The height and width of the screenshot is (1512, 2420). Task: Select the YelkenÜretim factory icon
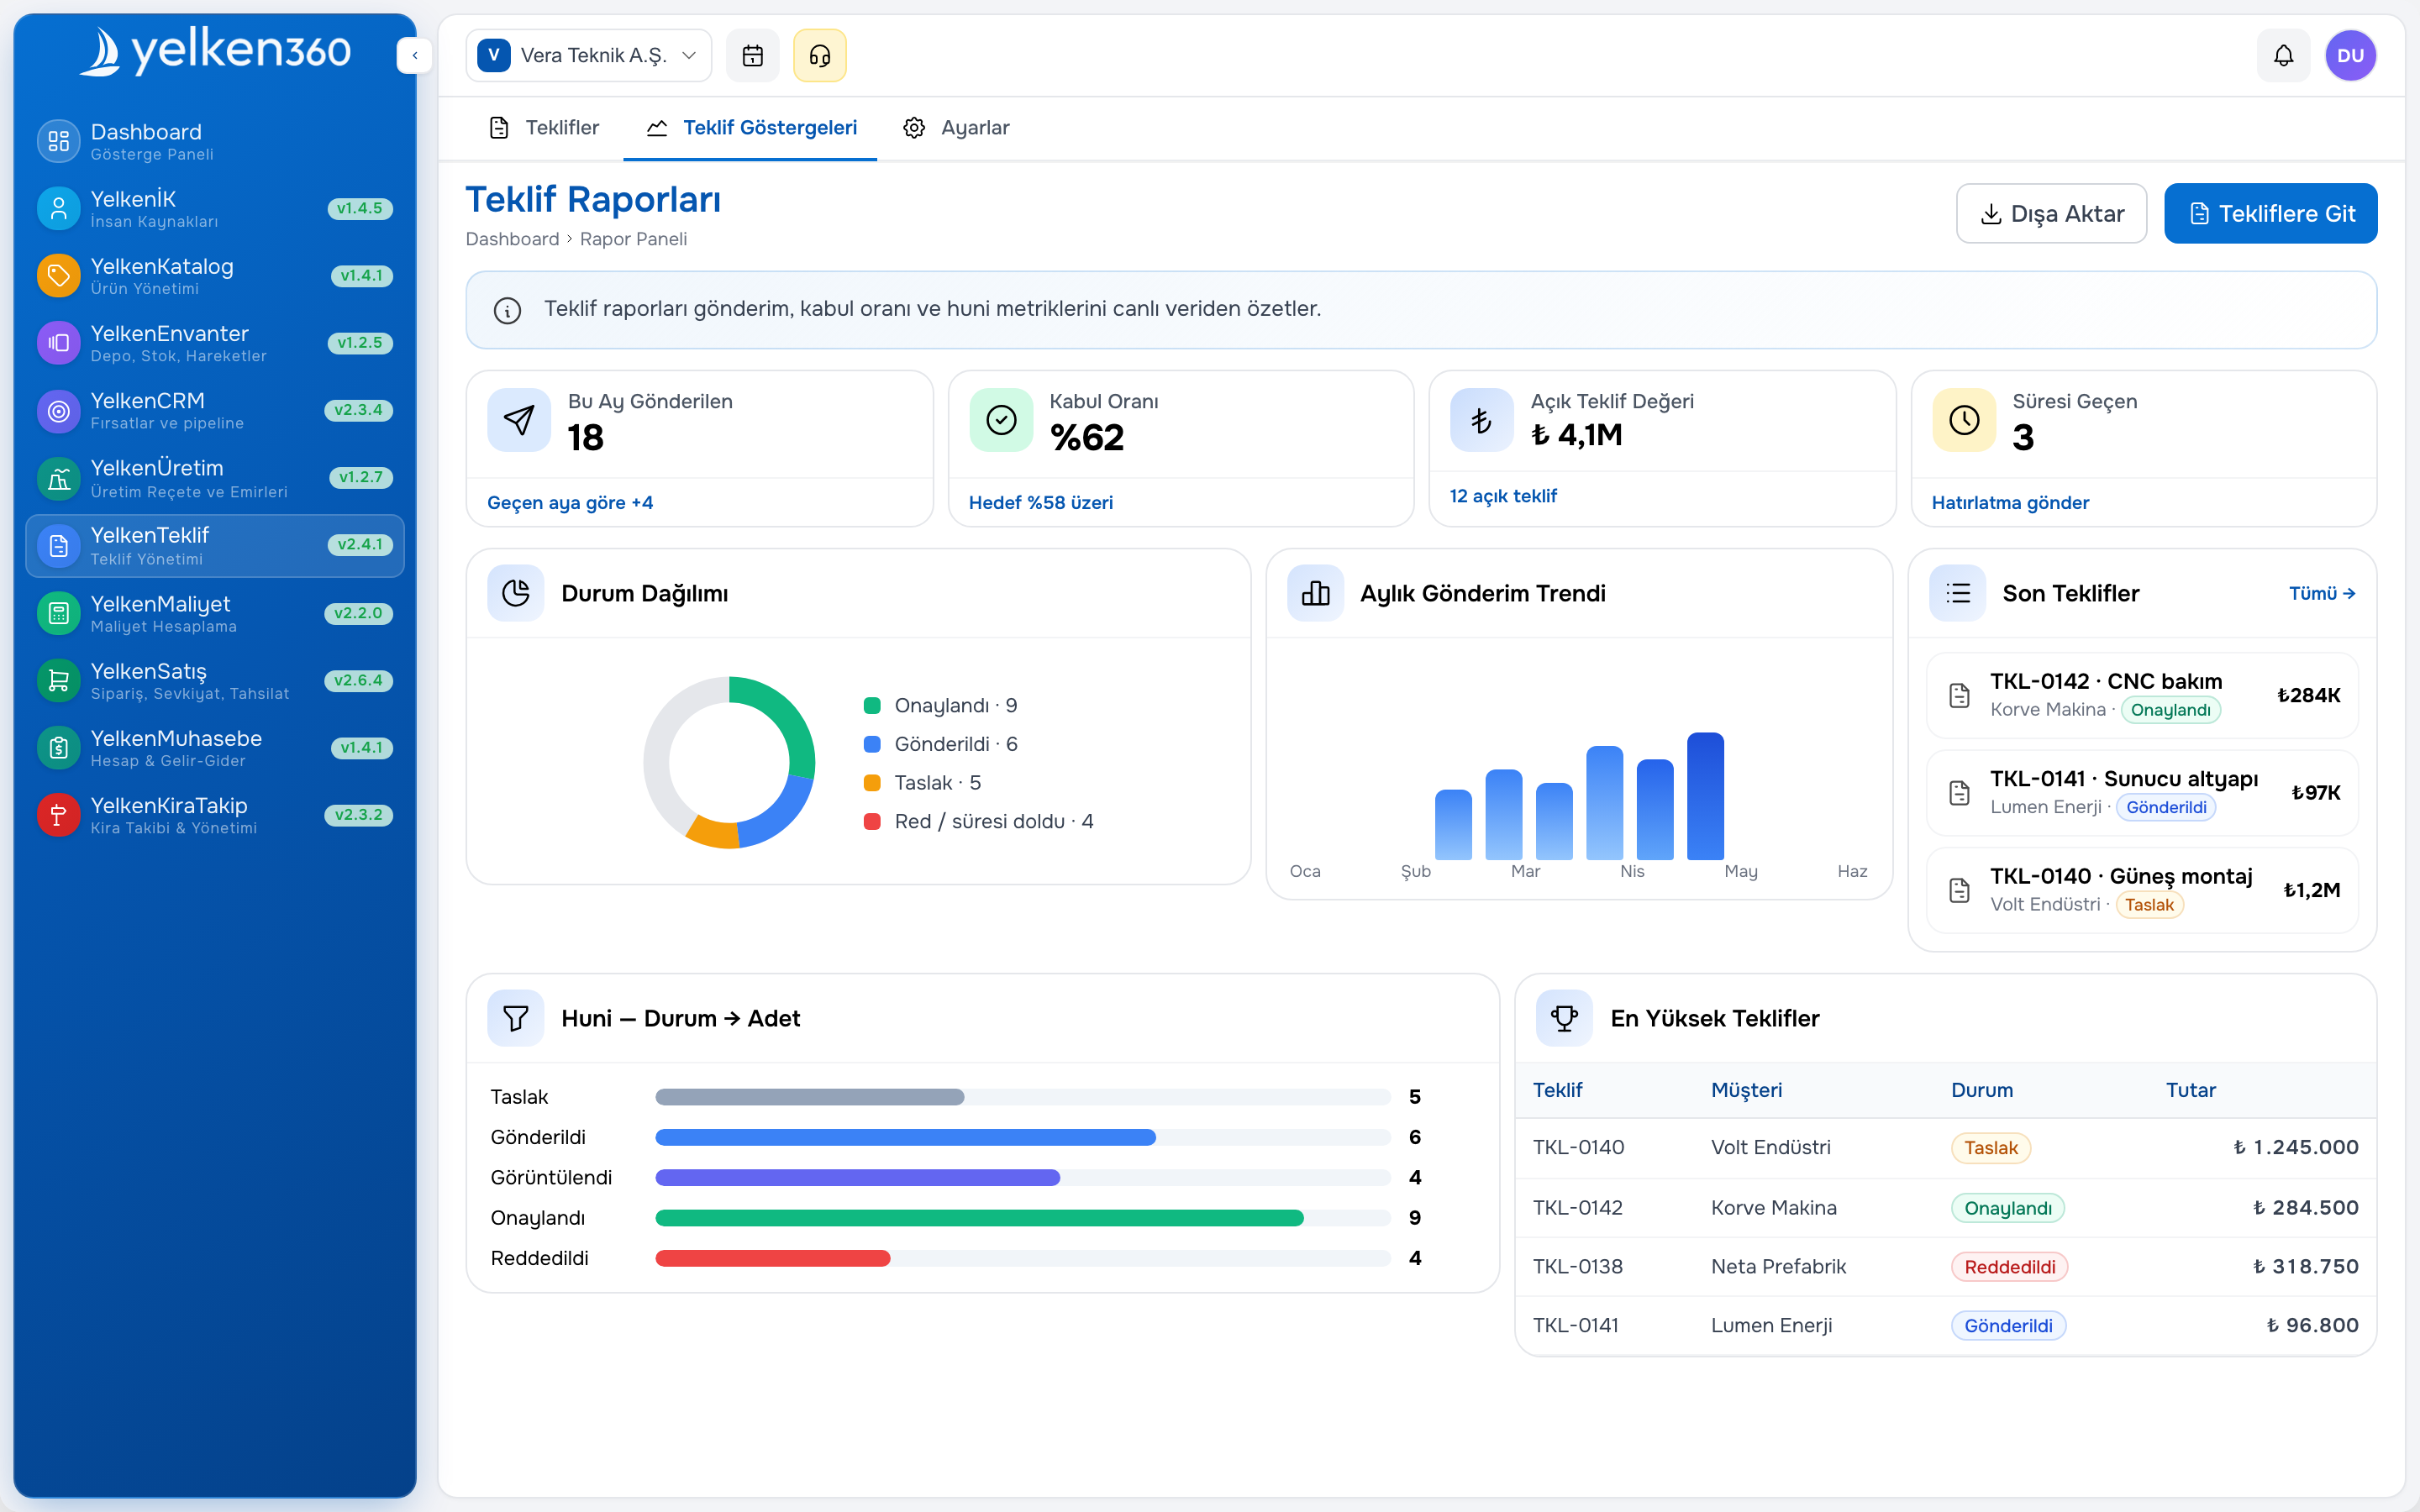[58, 479]
